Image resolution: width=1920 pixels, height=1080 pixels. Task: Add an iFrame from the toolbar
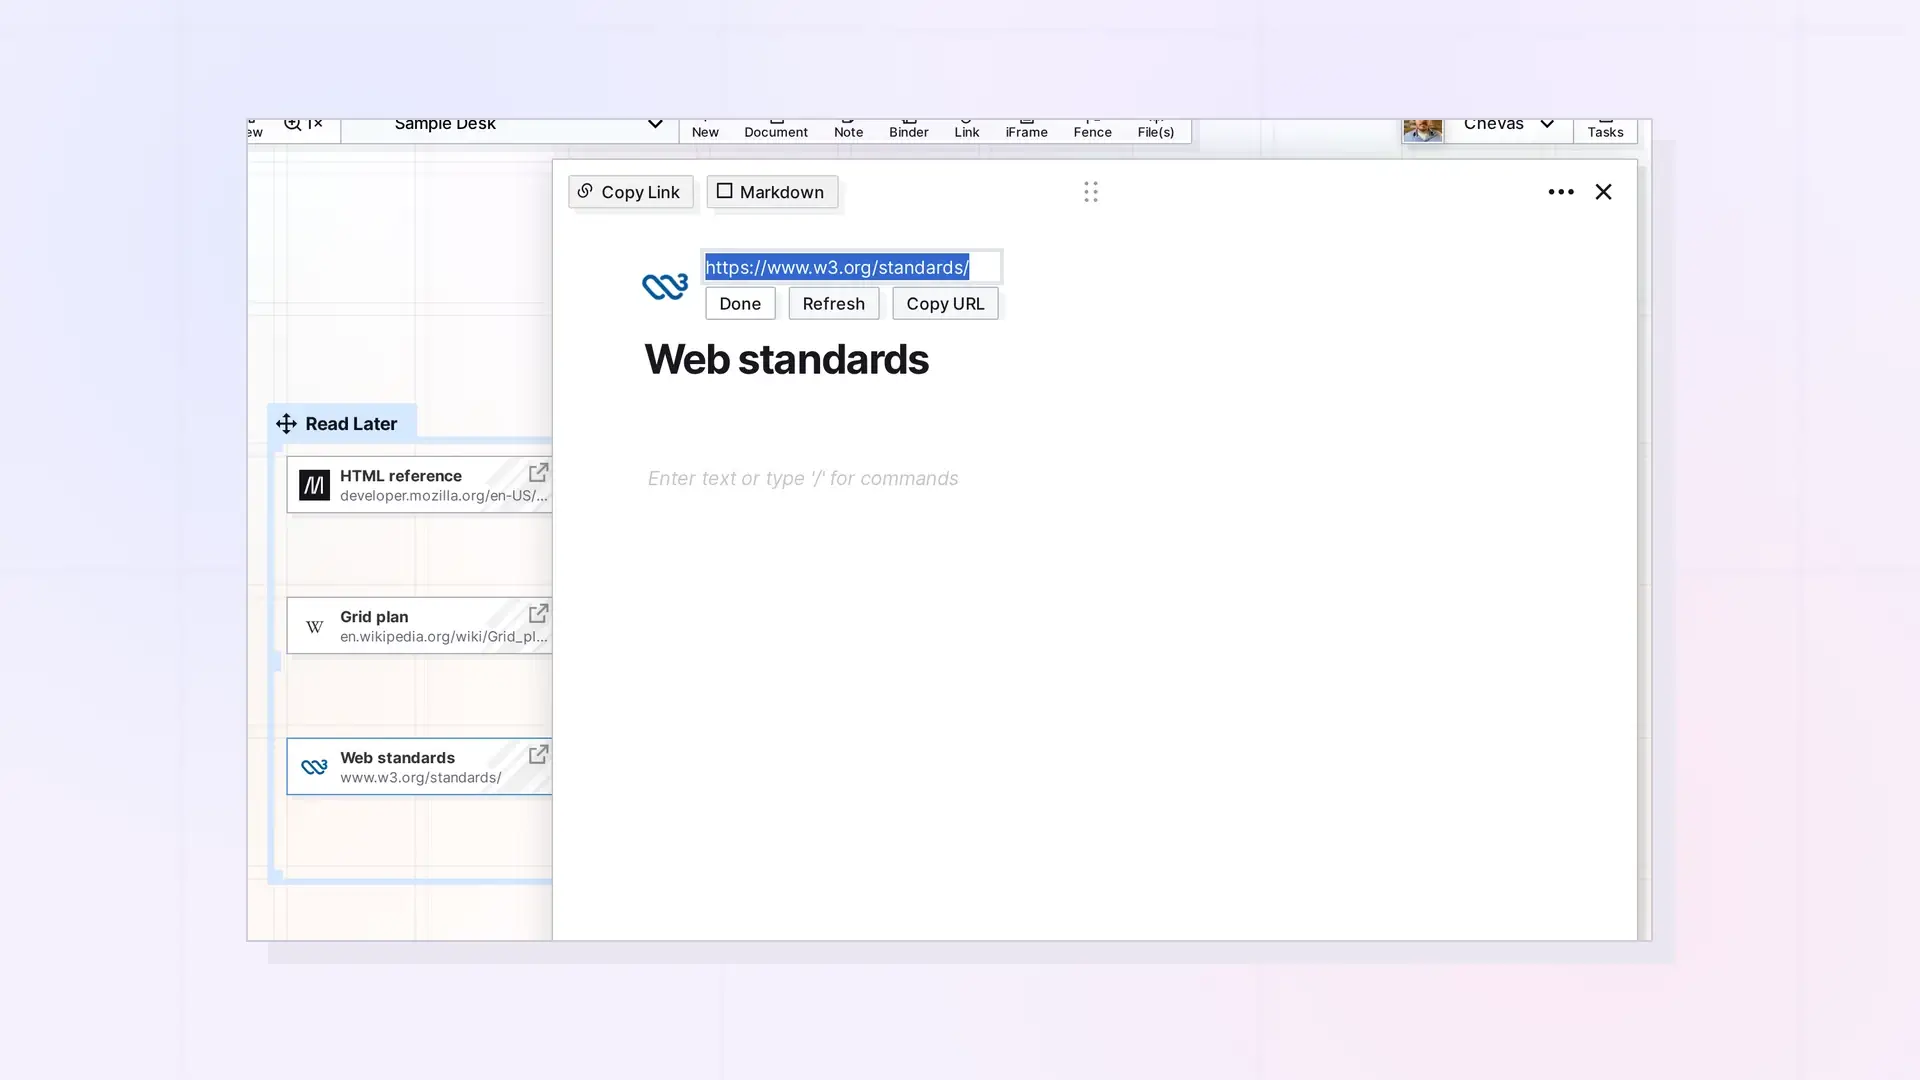1026,130
